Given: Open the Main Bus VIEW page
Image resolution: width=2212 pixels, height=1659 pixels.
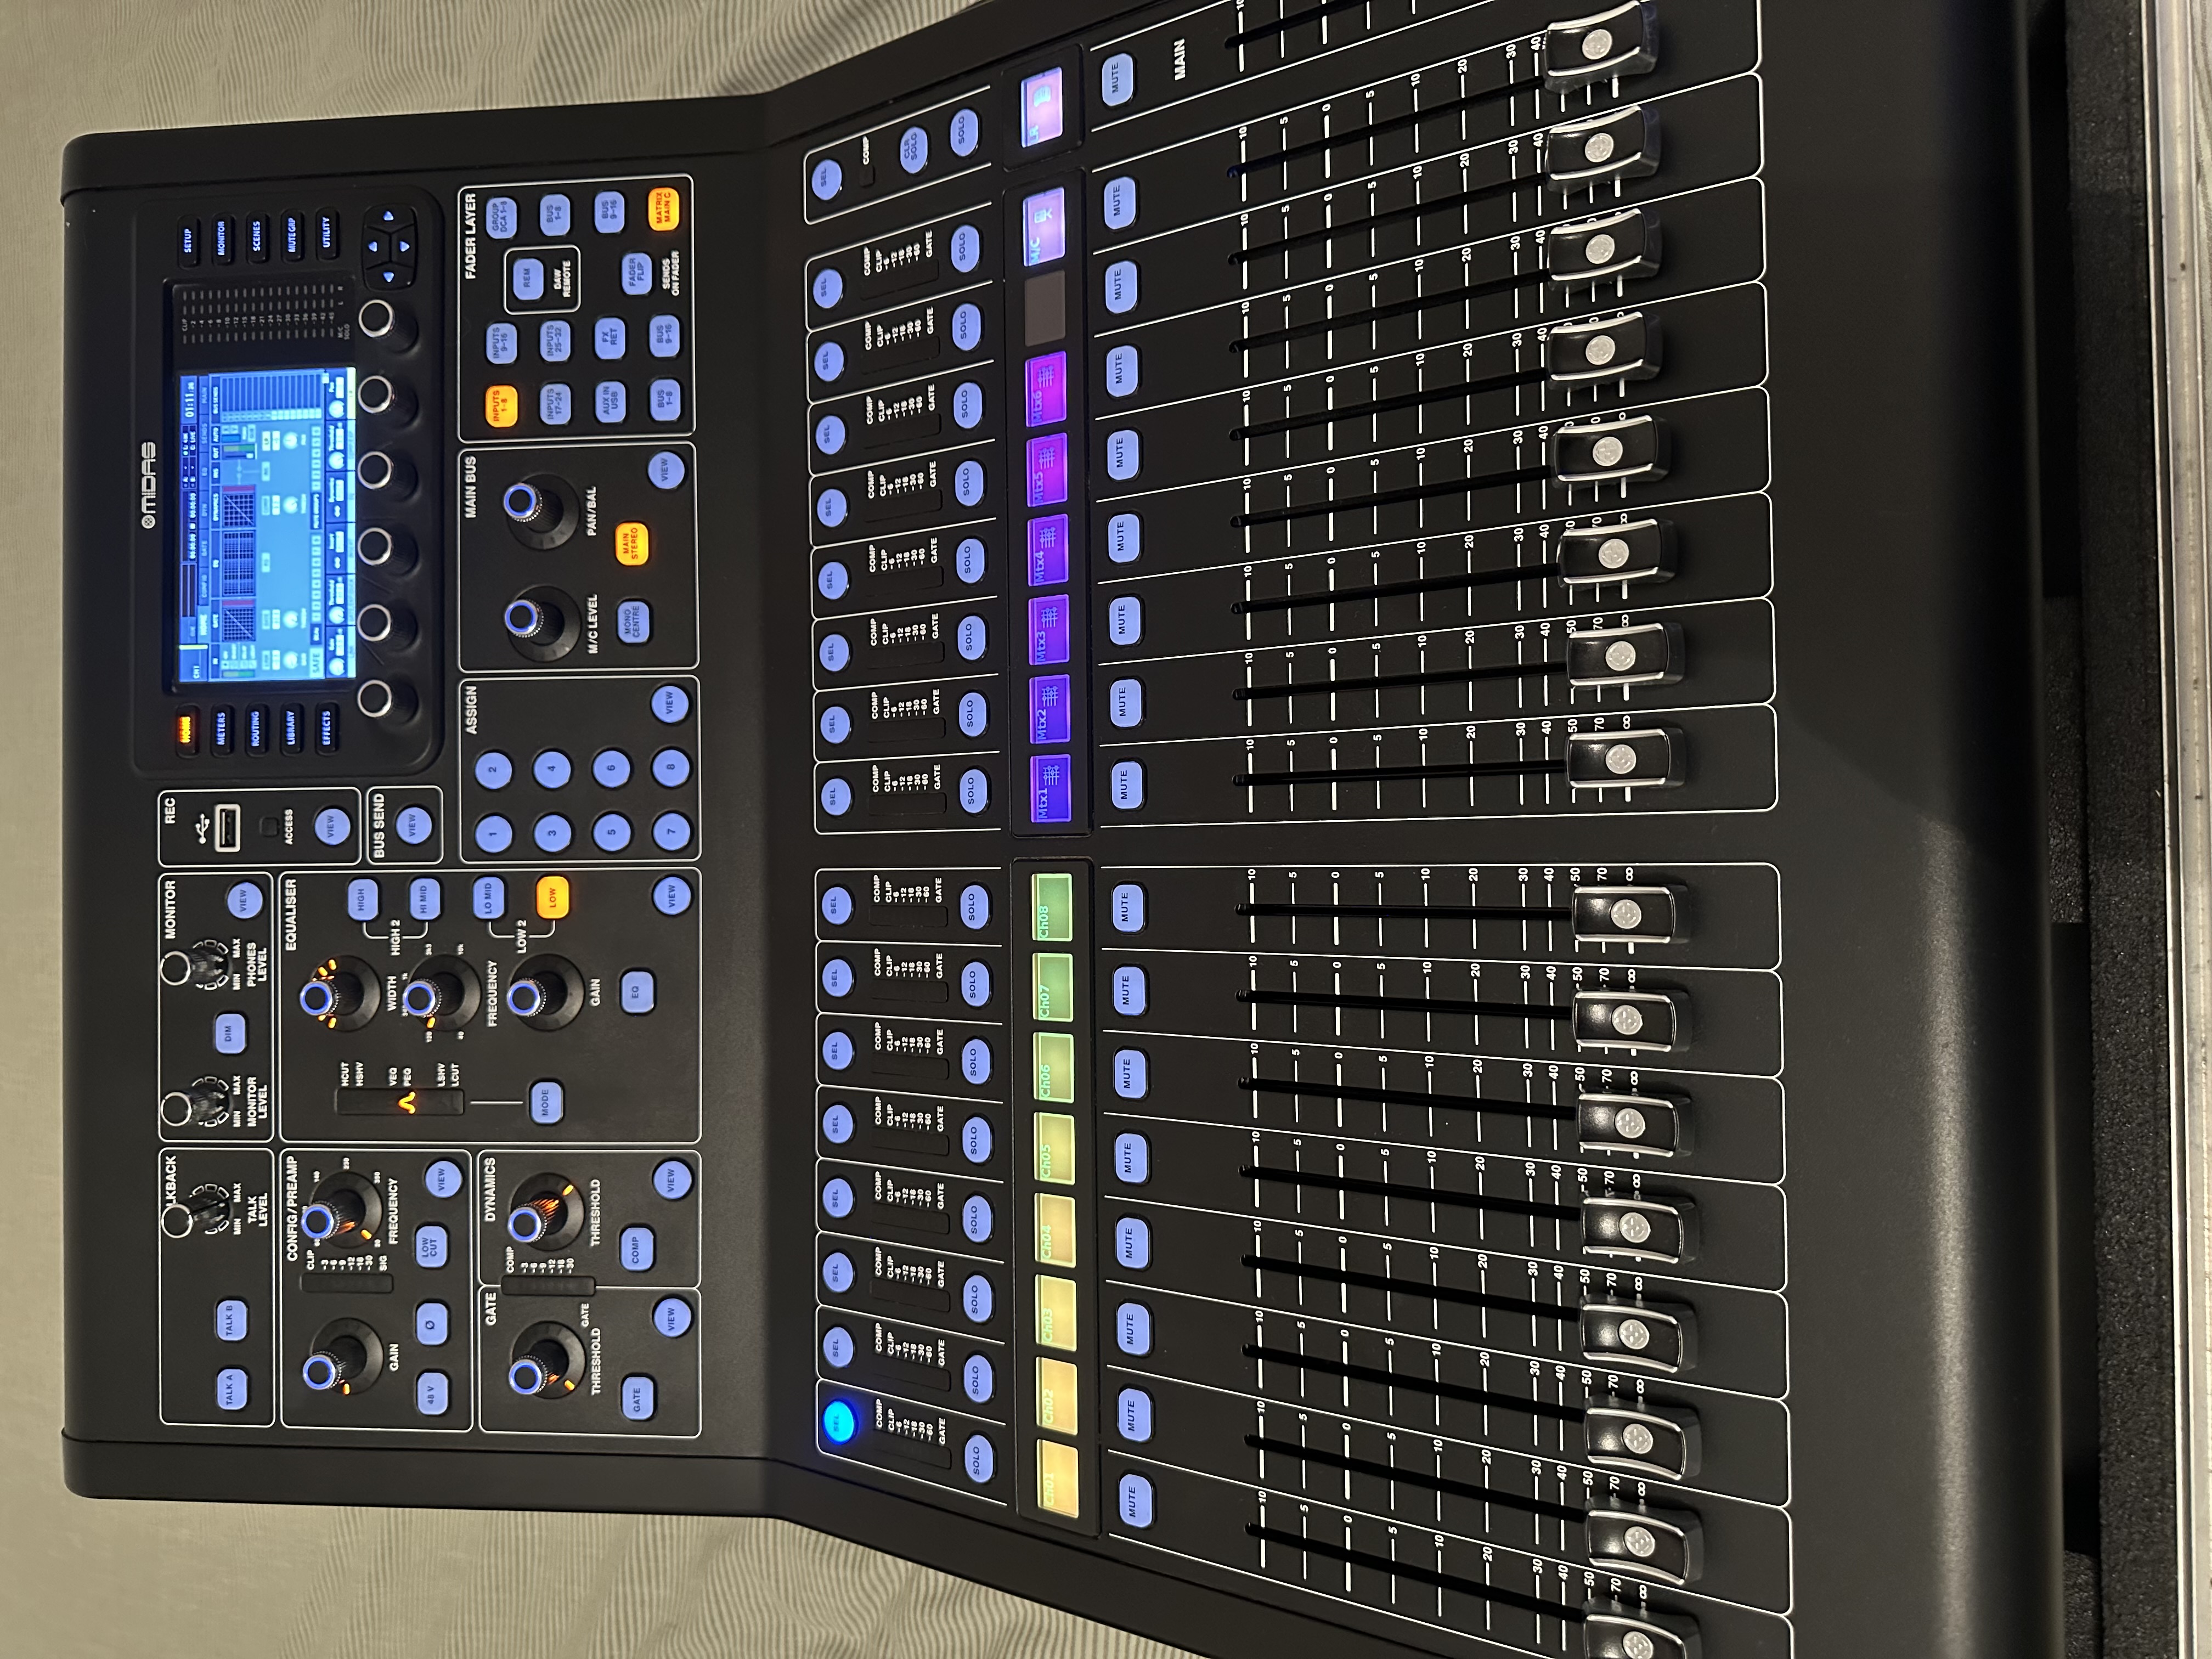Looking at the screenshot, I should (665, 471).
